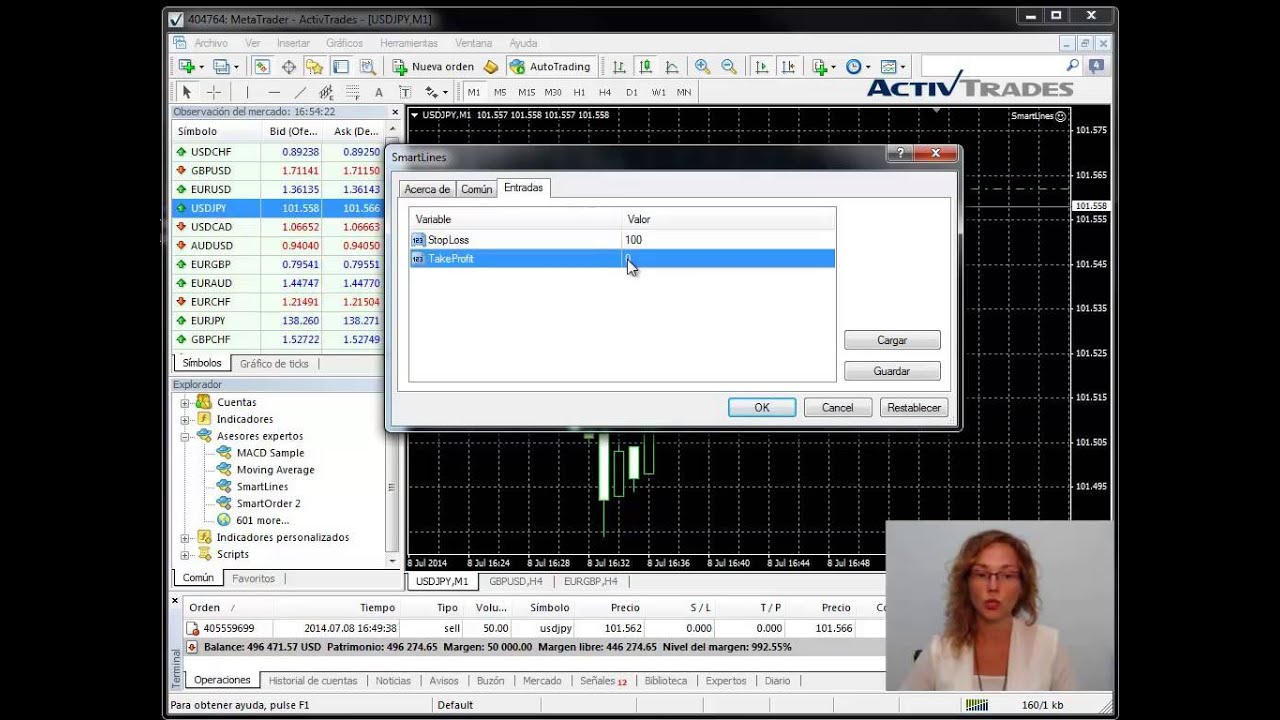The width and height of the screenshot is (1280, 720).
Task: Switch to bar chart display
Action: 619,67
